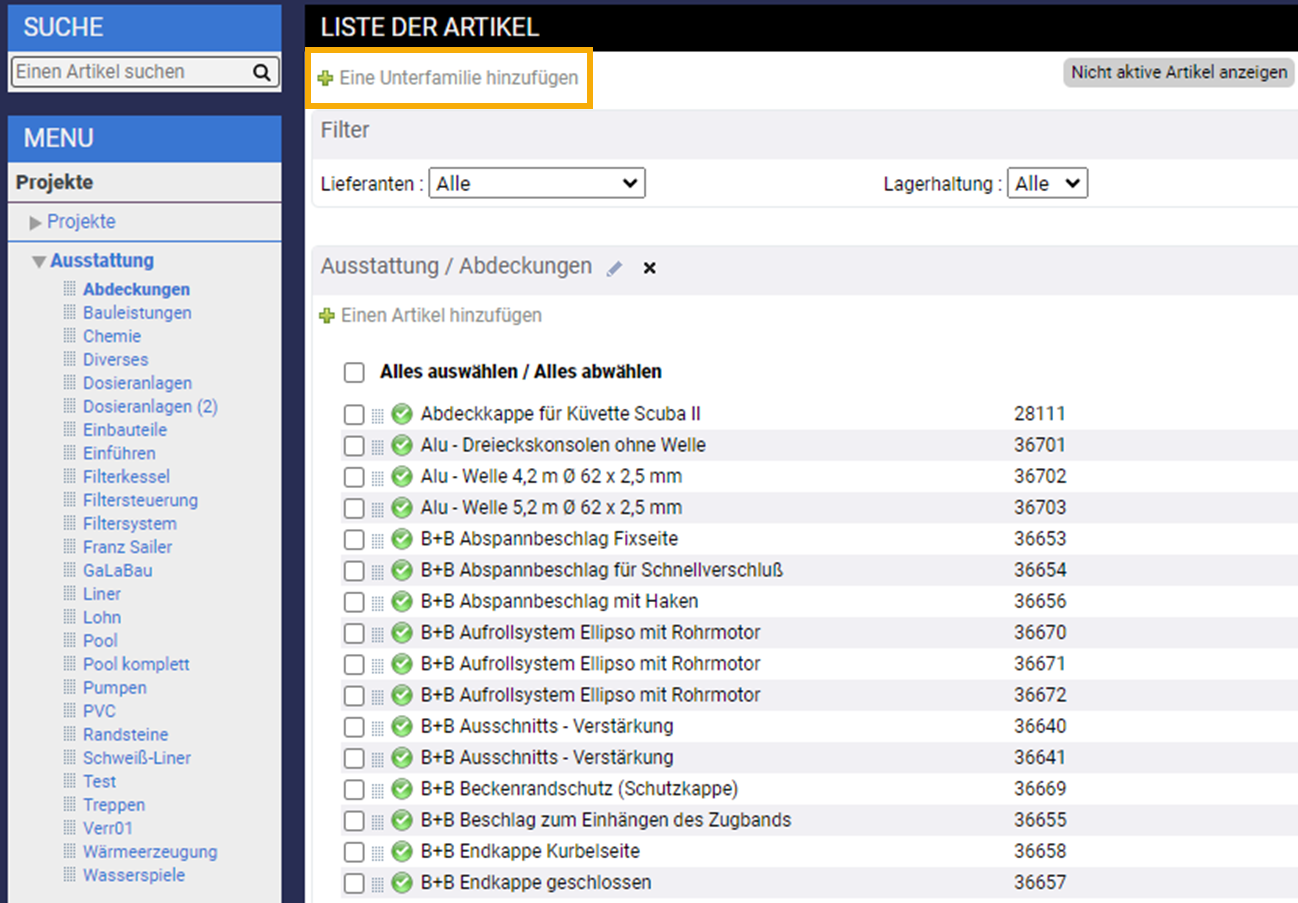Click the magnifier search icon
Screen dimensions: 1298x903
click(x=261, y=72)
